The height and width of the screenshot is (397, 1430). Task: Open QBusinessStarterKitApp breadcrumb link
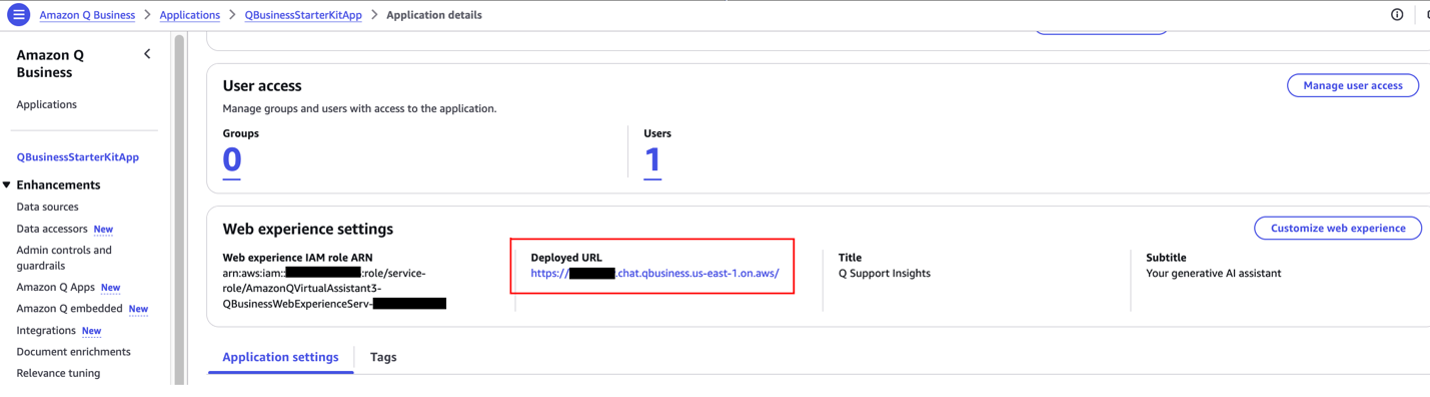pos(303,15)
